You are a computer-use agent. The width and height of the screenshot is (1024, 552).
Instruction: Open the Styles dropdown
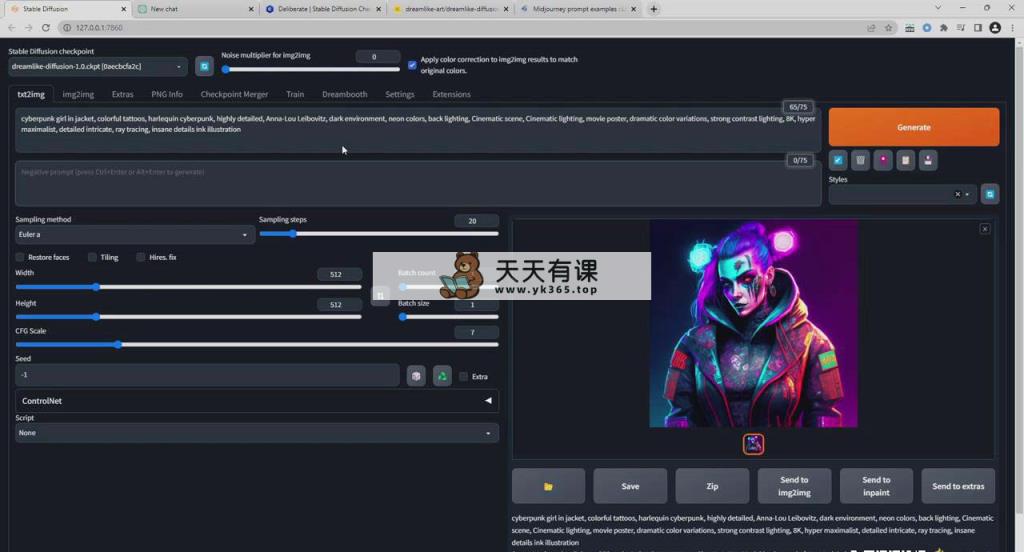(903, 194)
